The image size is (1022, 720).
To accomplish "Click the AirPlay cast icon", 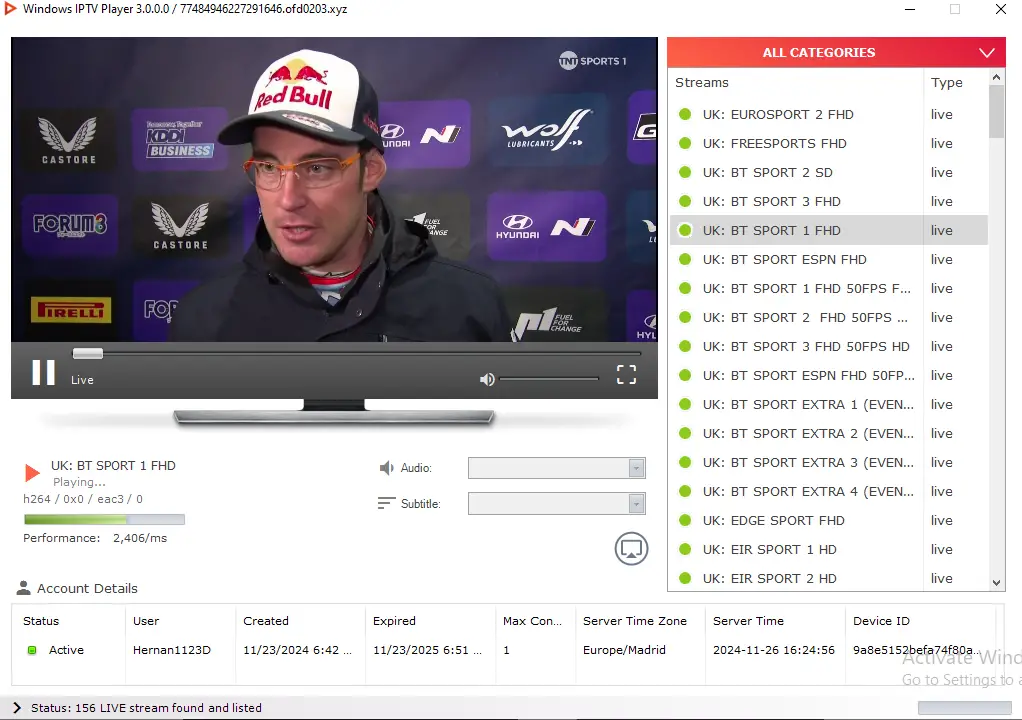I will tap(631, 549).
